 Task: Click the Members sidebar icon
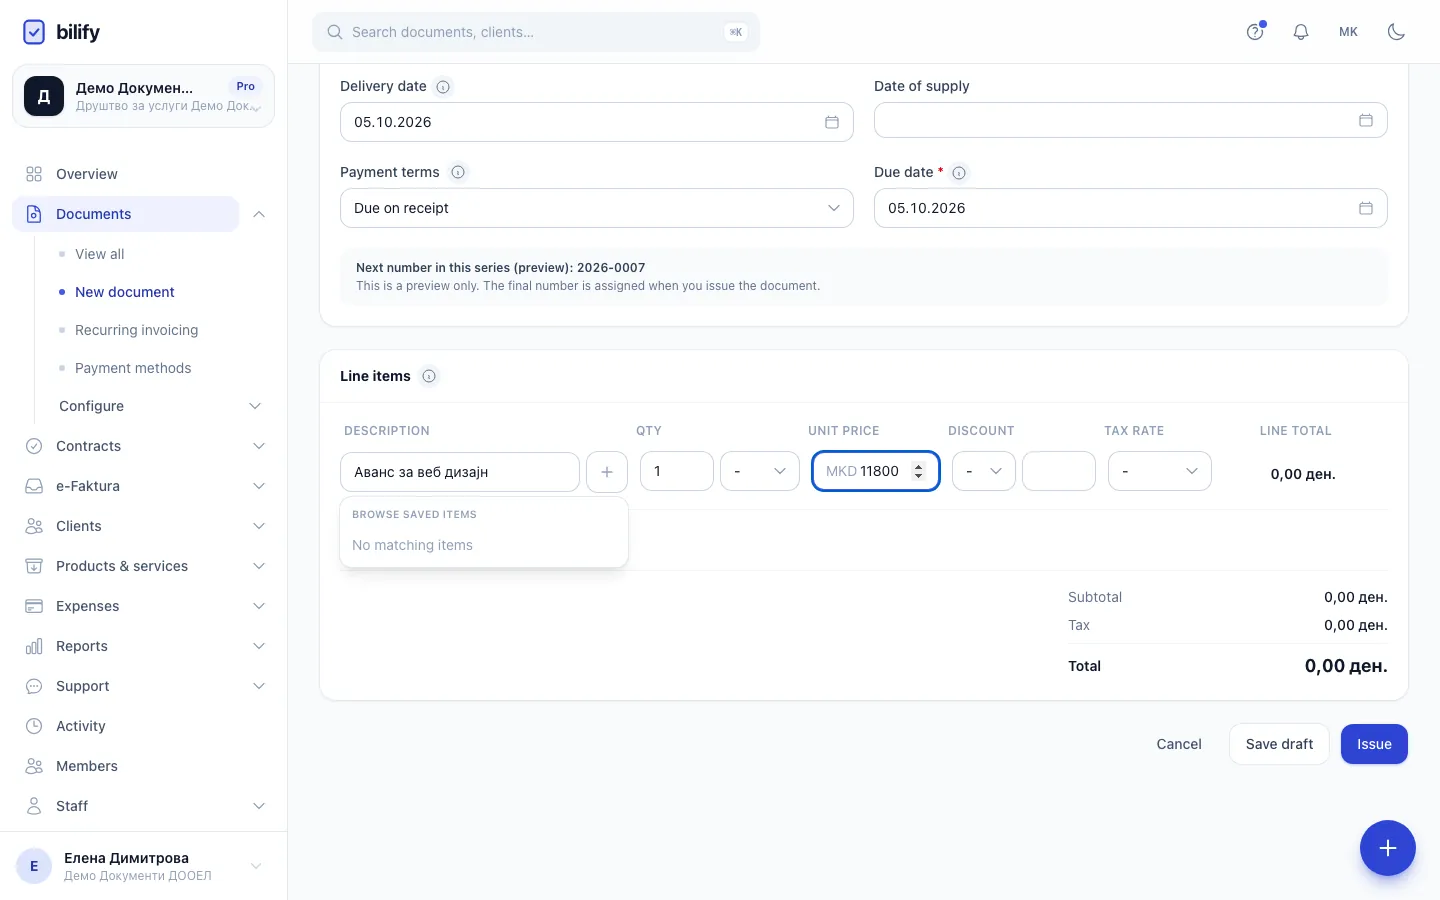tap(34, 766)
